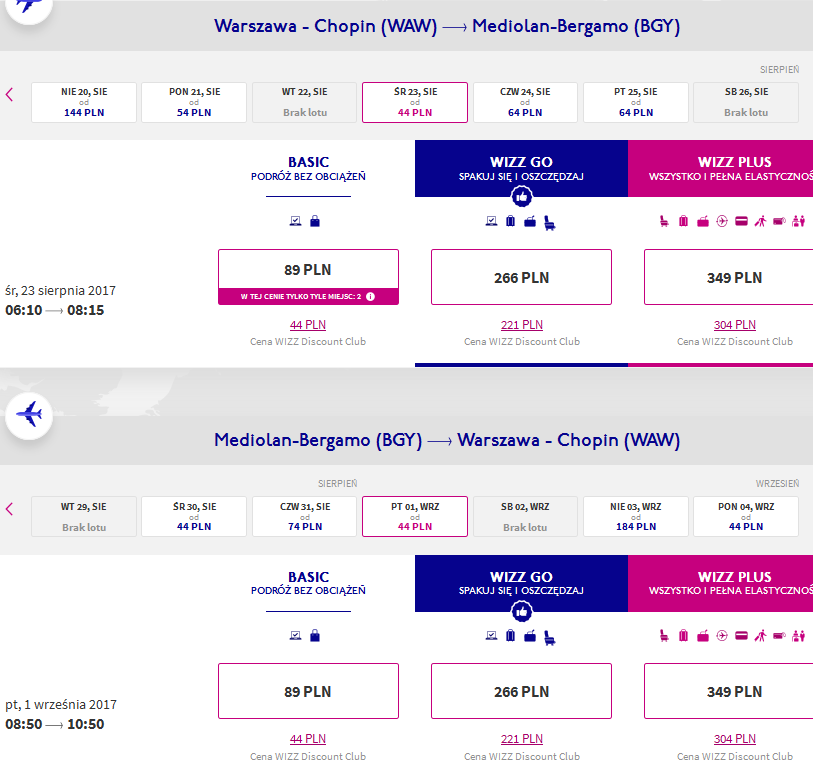Open the outbound 44 PLN Discount Club price link
This screenshot has height=769, width=813.
(x=308, y=325)
